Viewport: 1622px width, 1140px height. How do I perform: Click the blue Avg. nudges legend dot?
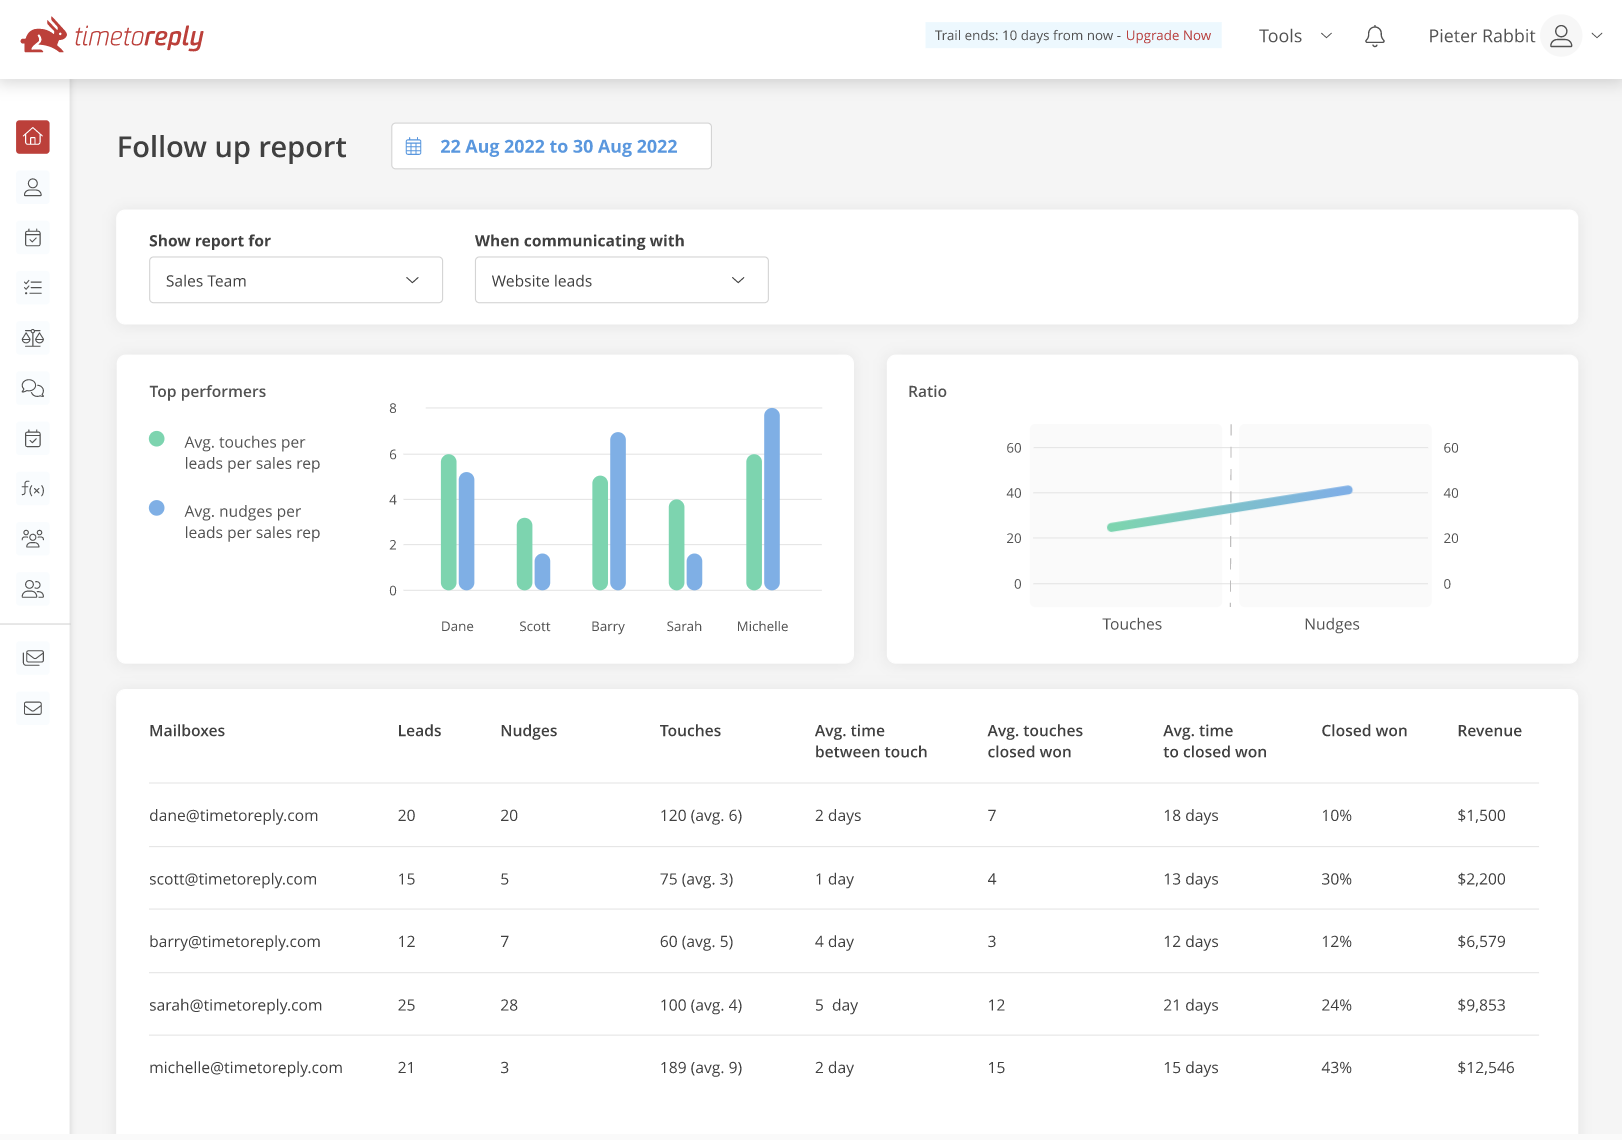pyautogui.click(x=157, y=508)
